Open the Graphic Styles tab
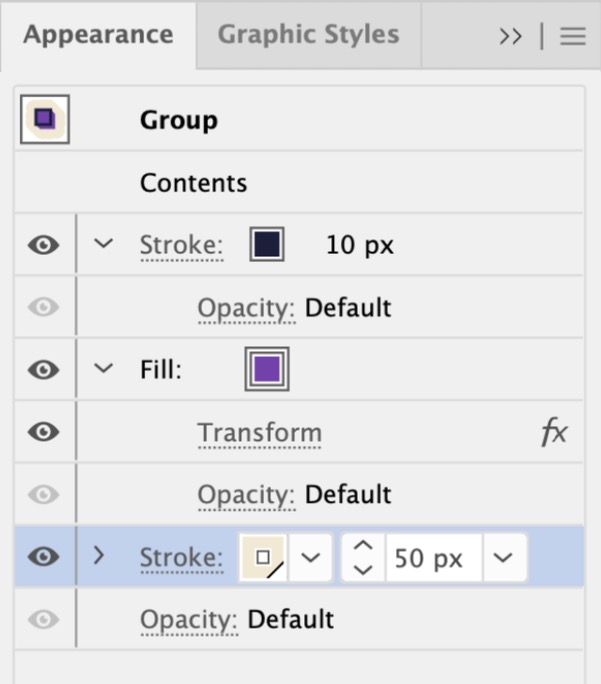Viewport: 601px width, 684px height. coord(308,35)
